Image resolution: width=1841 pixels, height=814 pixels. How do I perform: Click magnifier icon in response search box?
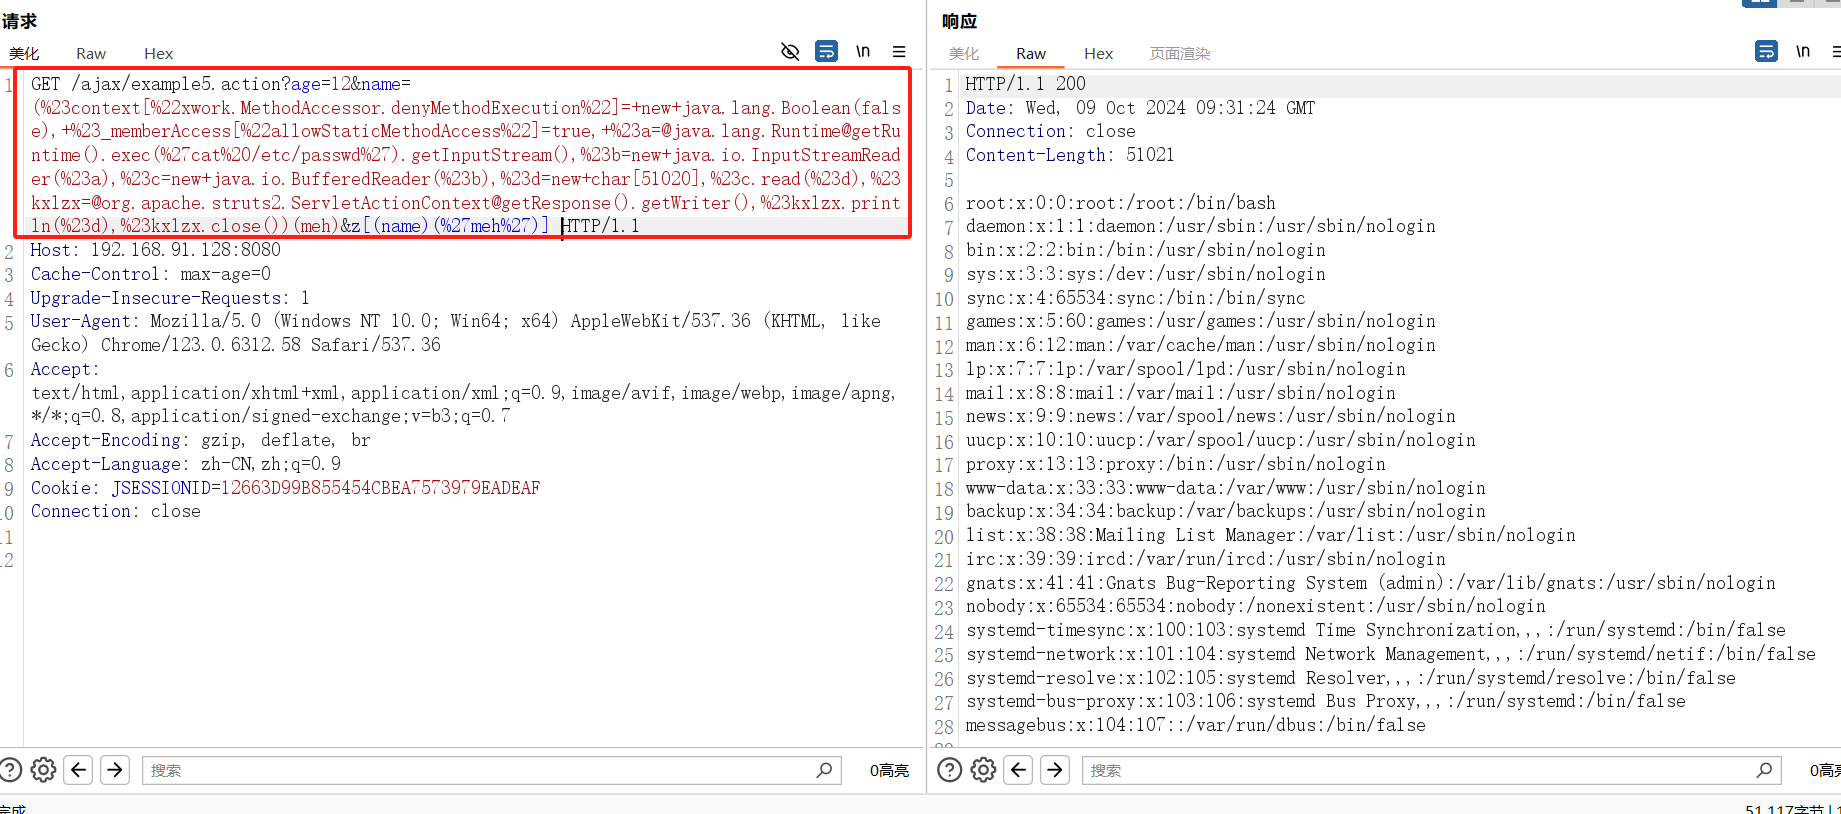coord(1764,770)
